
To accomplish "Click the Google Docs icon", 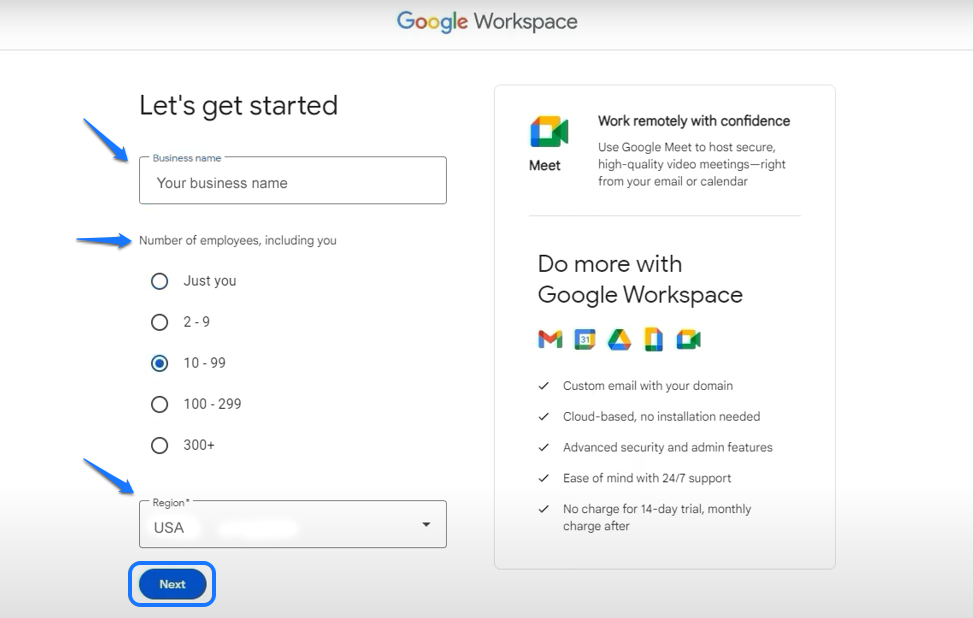I will pyautogui.click(x=653, y=340).
